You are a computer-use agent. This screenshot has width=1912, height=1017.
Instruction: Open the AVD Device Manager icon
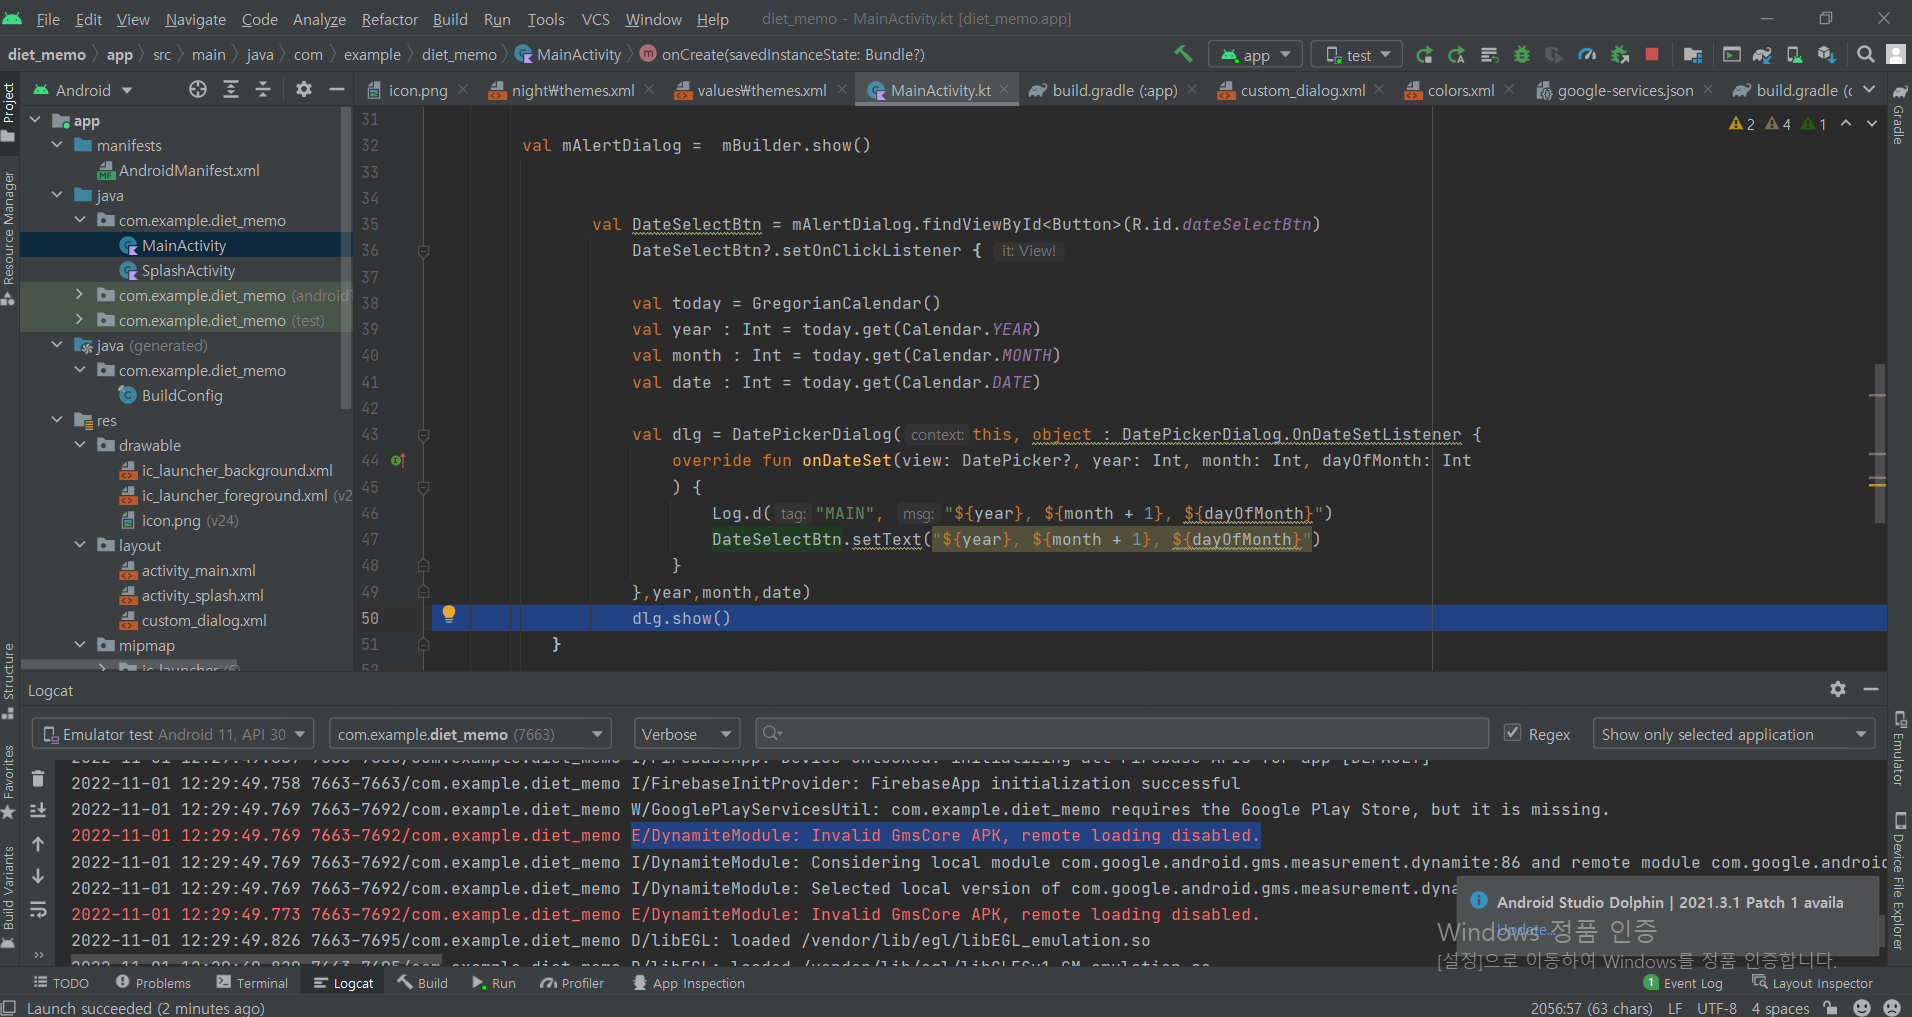click(1795, 55)
